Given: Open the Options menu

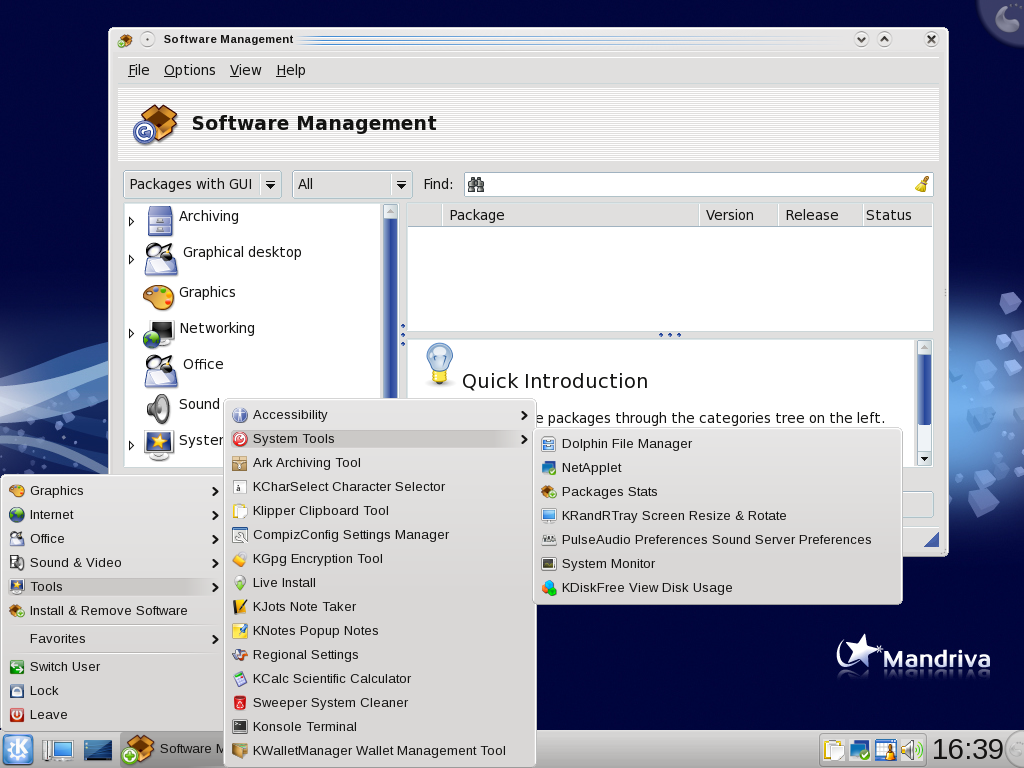Looking at the screenshot, I should point(189,70).
